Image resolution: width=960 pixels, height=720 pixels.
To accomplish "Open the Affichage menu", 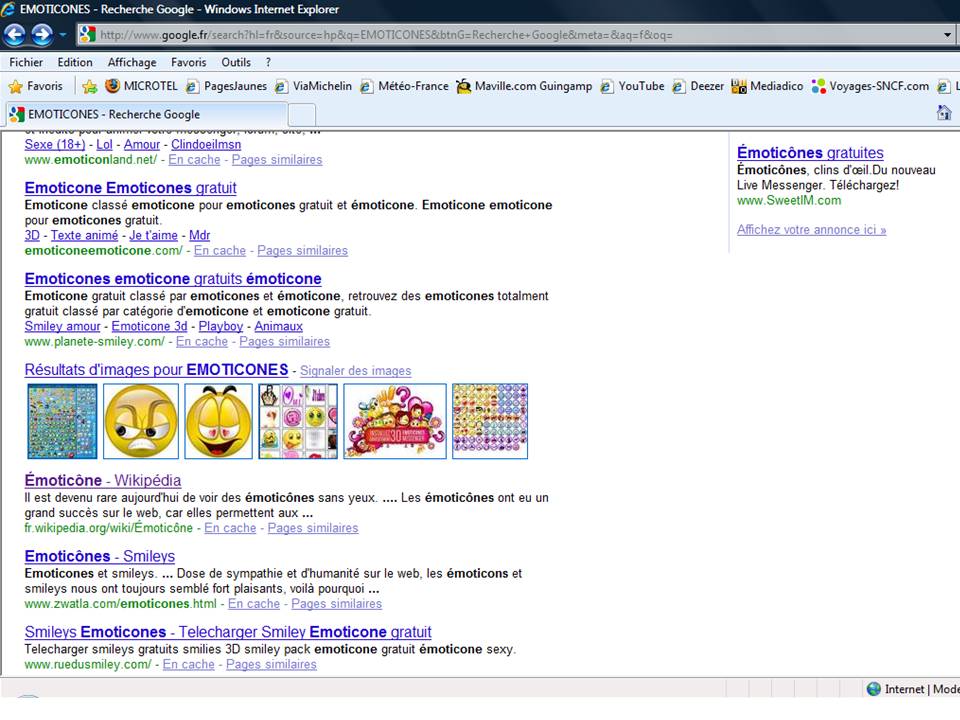I will (x=132, y=62).
